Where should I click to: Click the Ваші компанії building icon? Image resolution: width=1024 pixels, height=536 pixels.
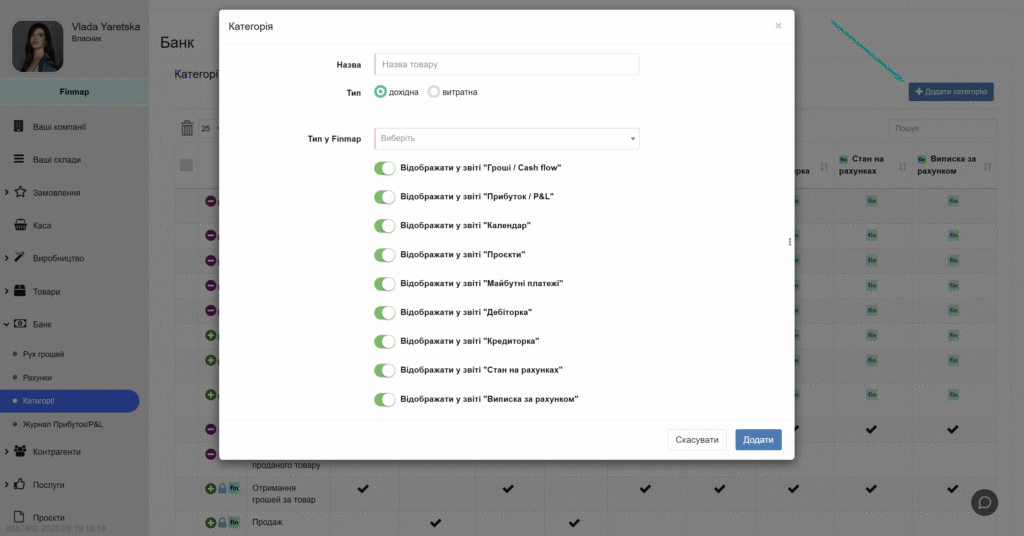[19, 126]
